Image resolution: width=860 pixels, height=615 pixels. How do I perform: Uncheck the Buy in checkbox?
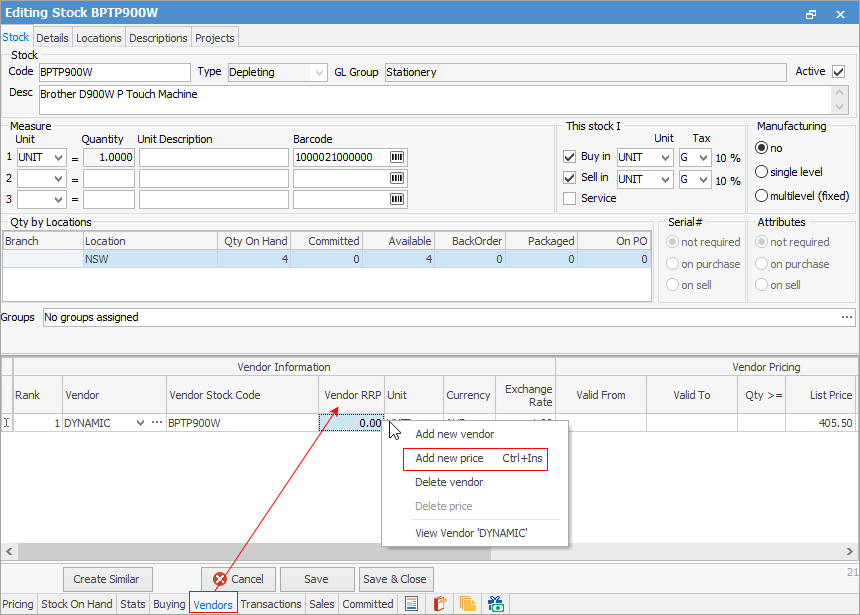coord(569,157)
